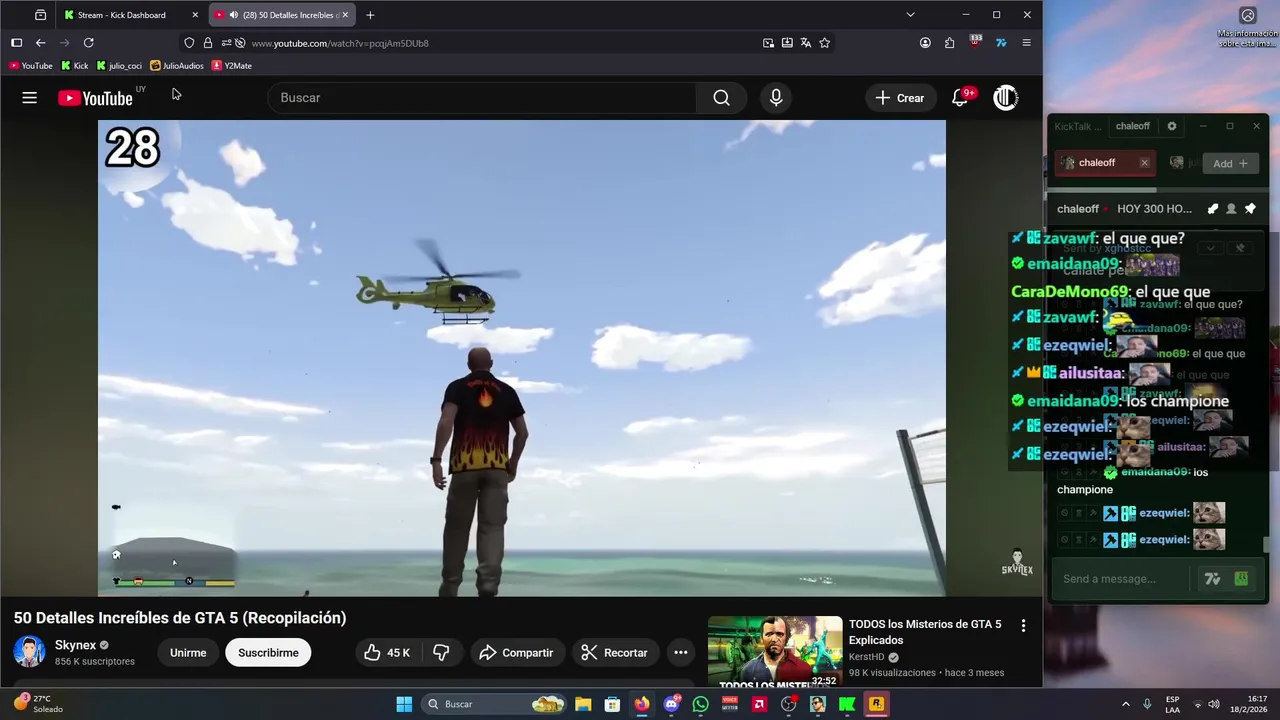Open the YouTube notifications bell
1280x720 pixels.
[961, 97]
